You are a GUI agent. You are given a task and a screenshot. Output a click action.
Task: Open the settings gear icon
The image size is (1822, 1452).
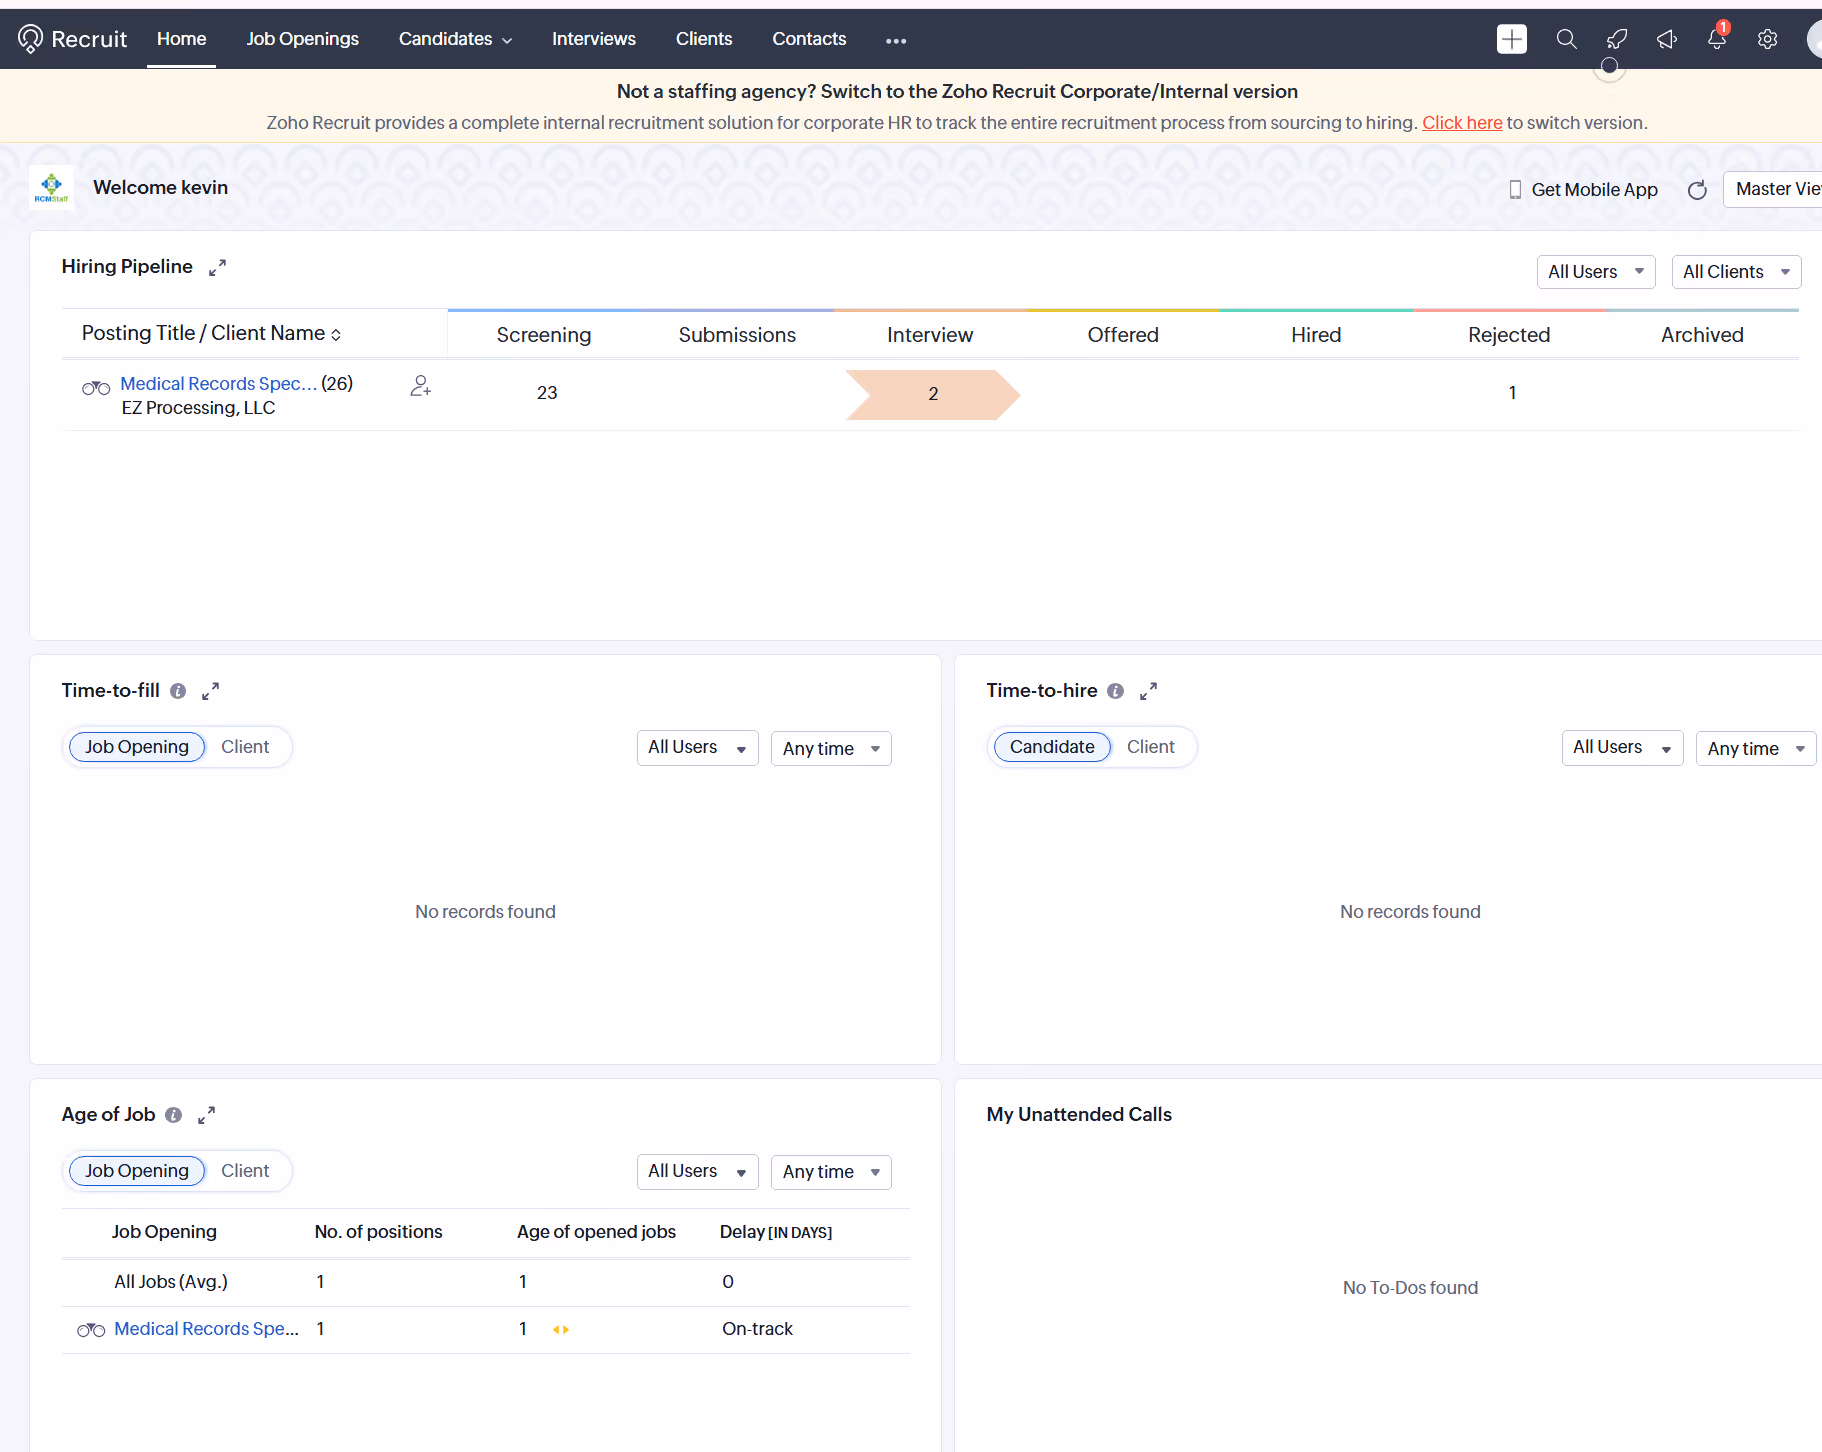(x=1767, y=39)
